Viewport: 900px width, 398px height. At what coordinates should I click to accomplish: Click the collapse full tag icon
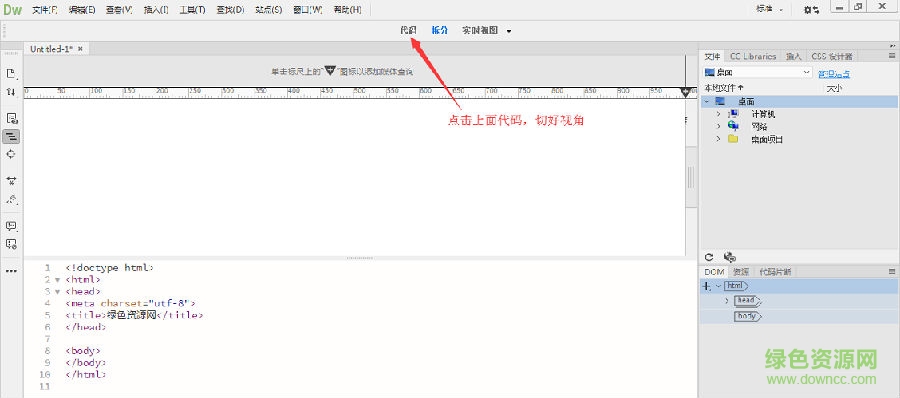coord(11,181)
